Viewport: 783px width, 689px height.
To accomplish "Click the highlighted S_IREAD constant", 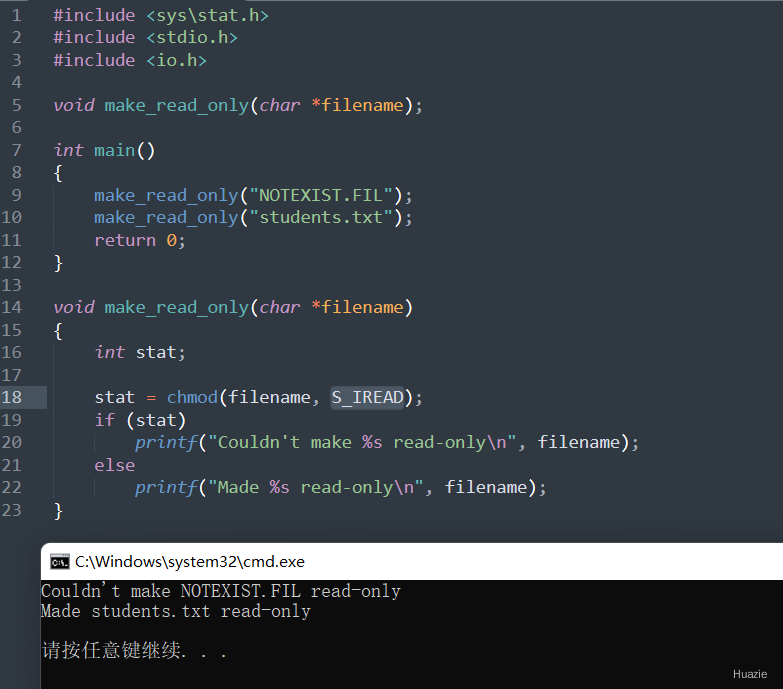I will (367, 398).
